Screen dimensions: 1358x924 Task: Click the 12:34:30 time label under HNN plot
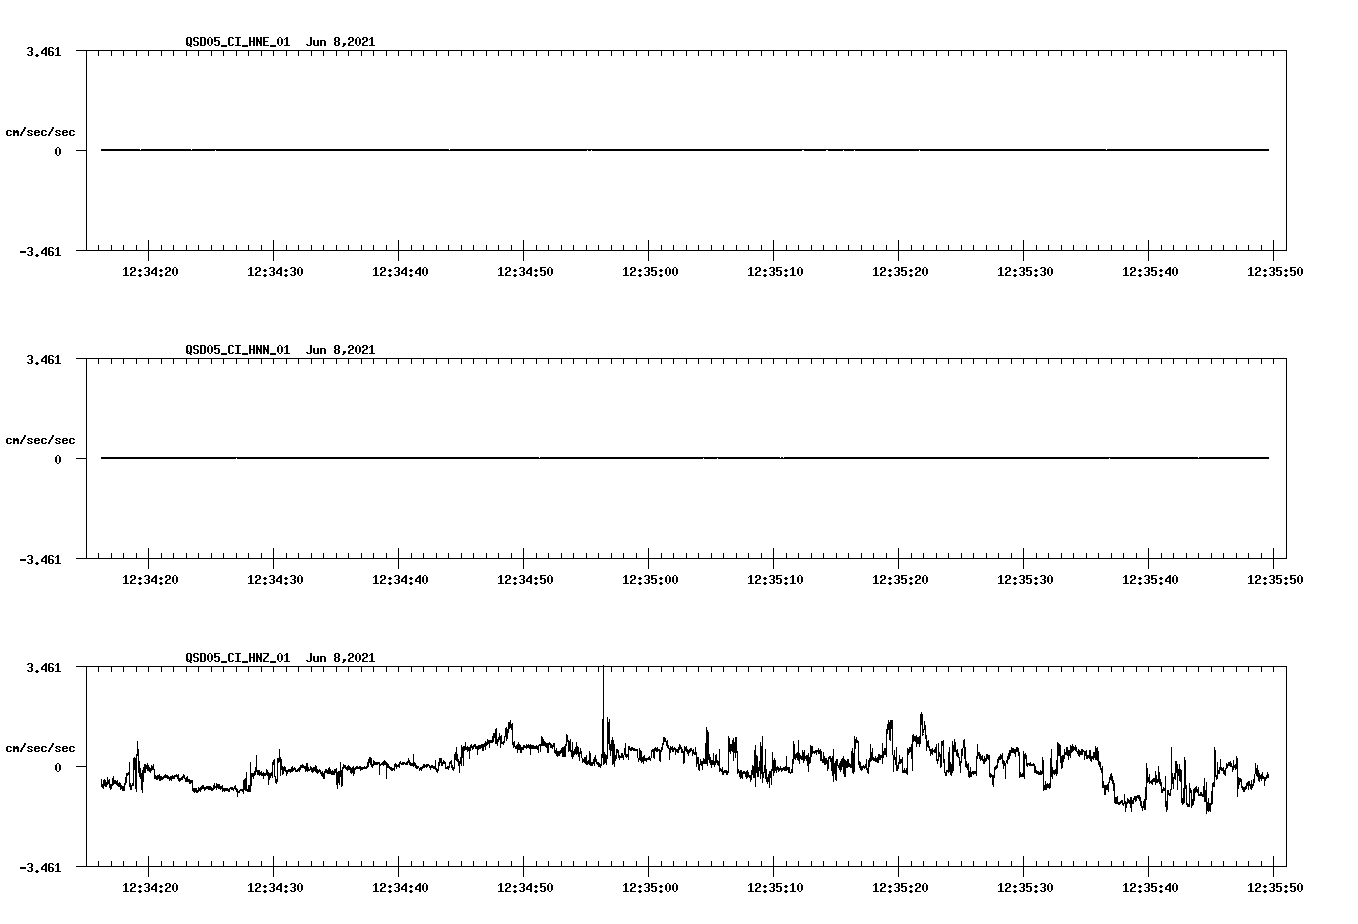[x=275, y=579]
